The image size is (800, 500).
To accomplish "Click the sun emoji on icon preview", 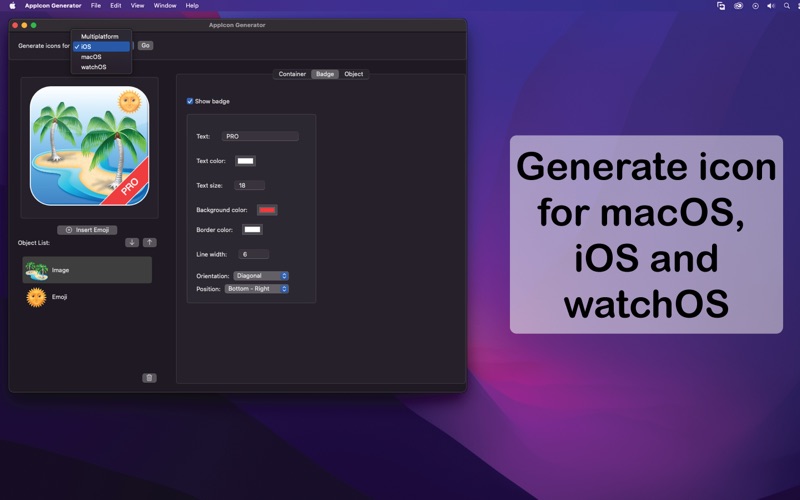I will (x=129, y=101).
